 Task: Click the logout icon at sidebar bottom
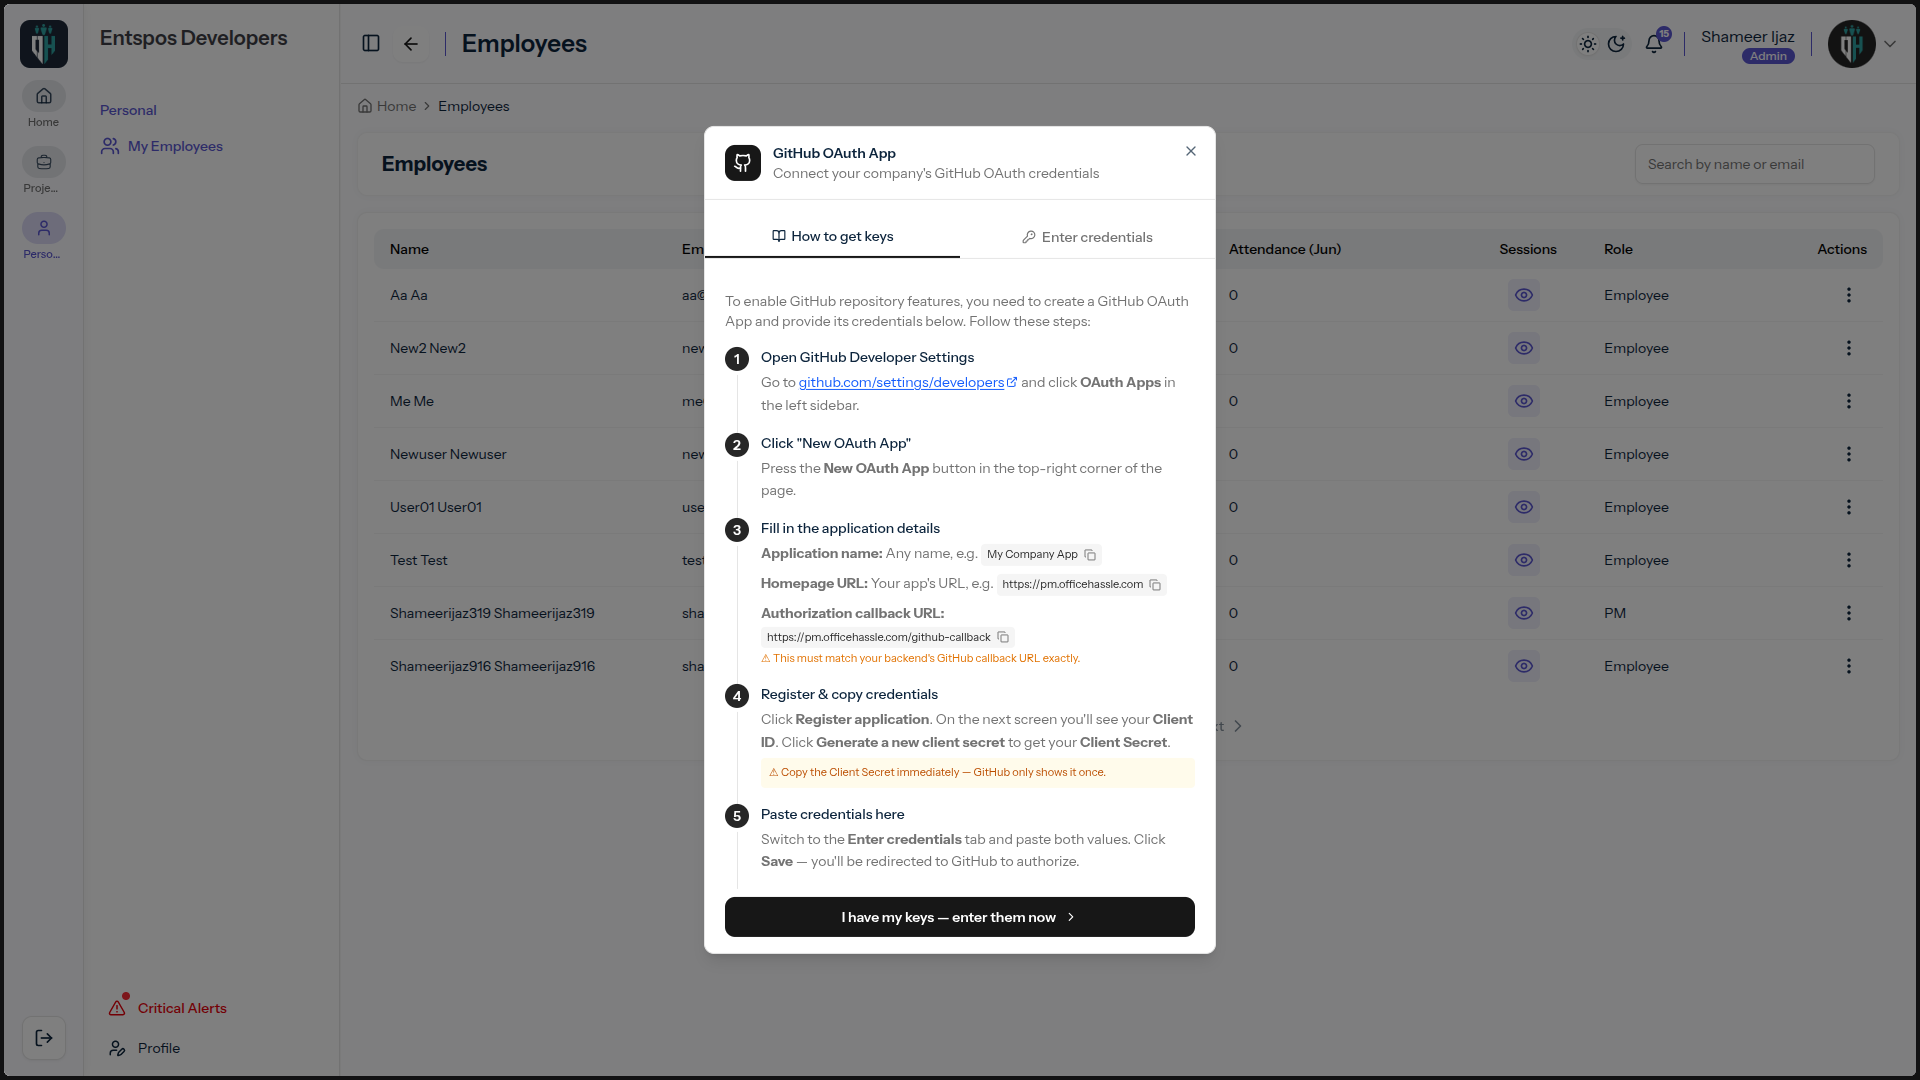pyautogui.click(x=44, y=1038)
